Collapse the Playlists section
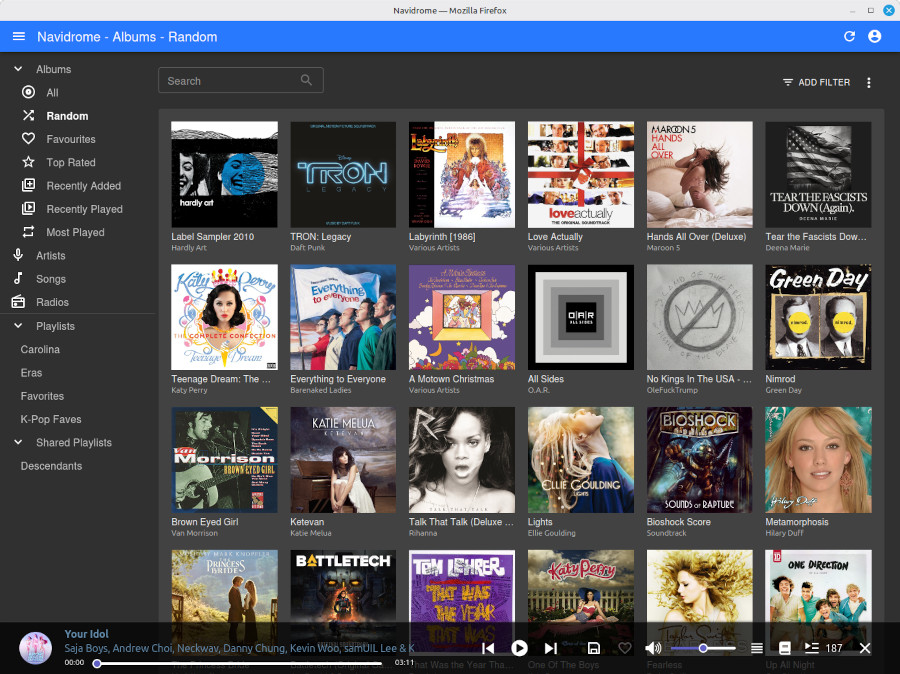 coord(18,326)
